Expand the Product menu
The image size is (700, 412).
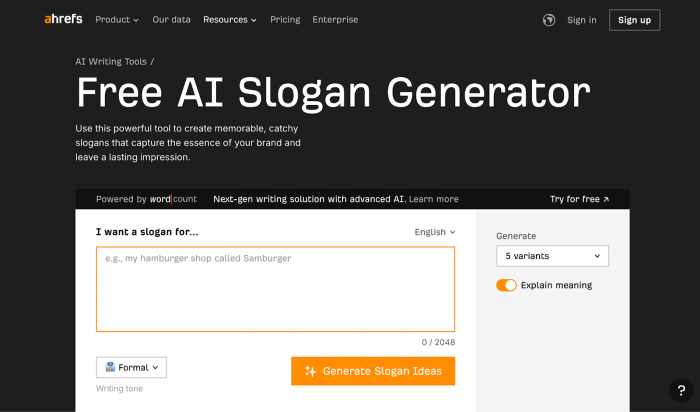coord(117,20)
